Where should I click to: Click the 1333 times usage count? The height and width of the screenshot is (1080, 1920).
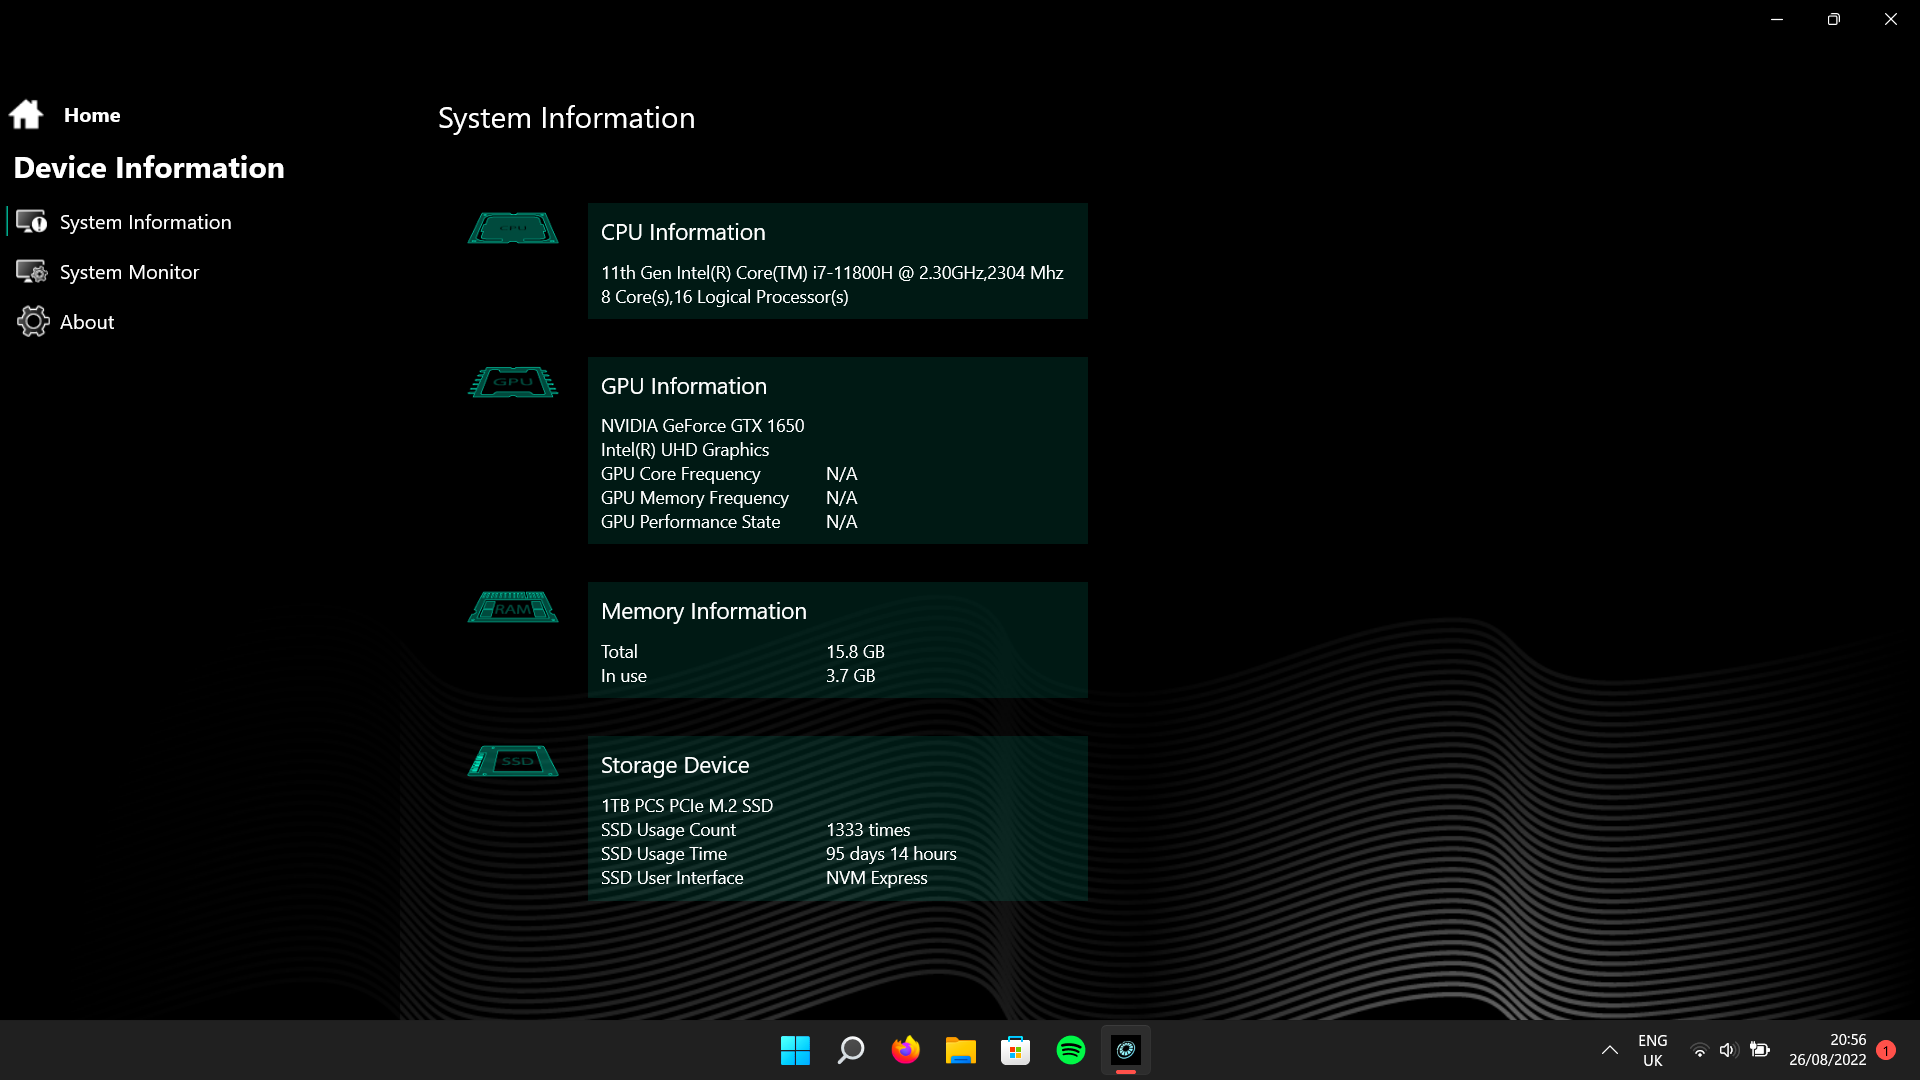tap(868, 830)
